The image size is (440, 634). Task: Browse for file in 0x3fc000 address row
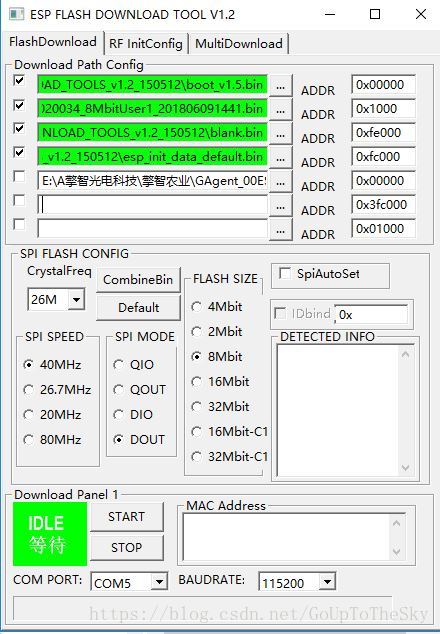[280, 205]
